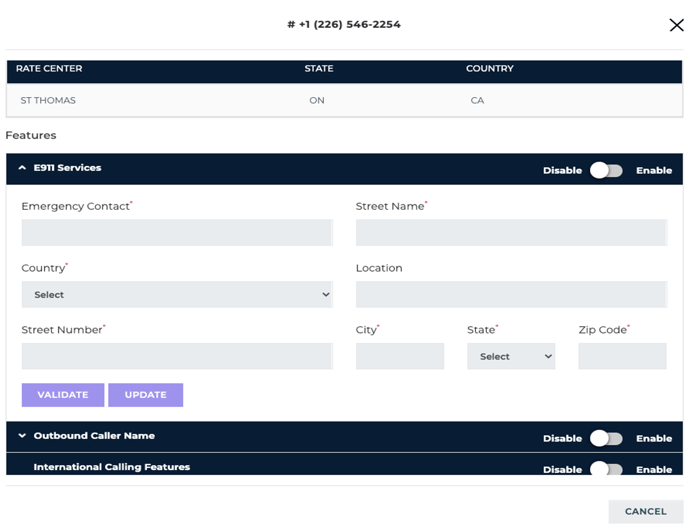The image size is (688, 529).
Task: Click the RATE CENTER column header
Action: [49, 69]
